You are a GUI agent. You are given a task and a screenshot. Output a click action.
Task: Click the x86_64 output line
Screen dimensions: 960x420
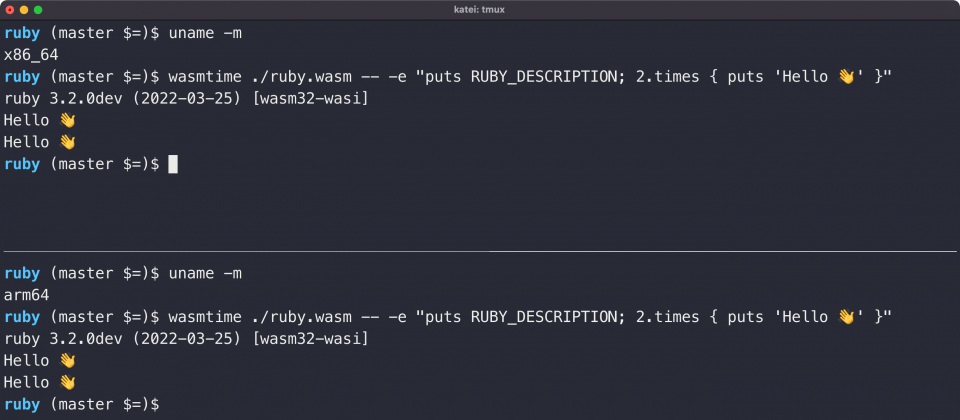coord(31,55)
